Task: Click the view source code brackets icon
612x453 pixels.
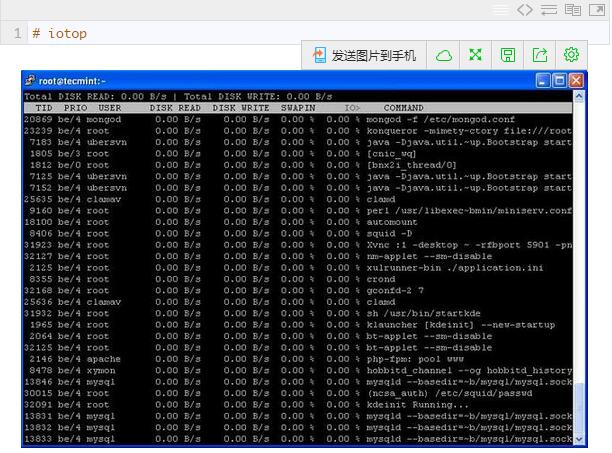Action: tap(524, 10)
